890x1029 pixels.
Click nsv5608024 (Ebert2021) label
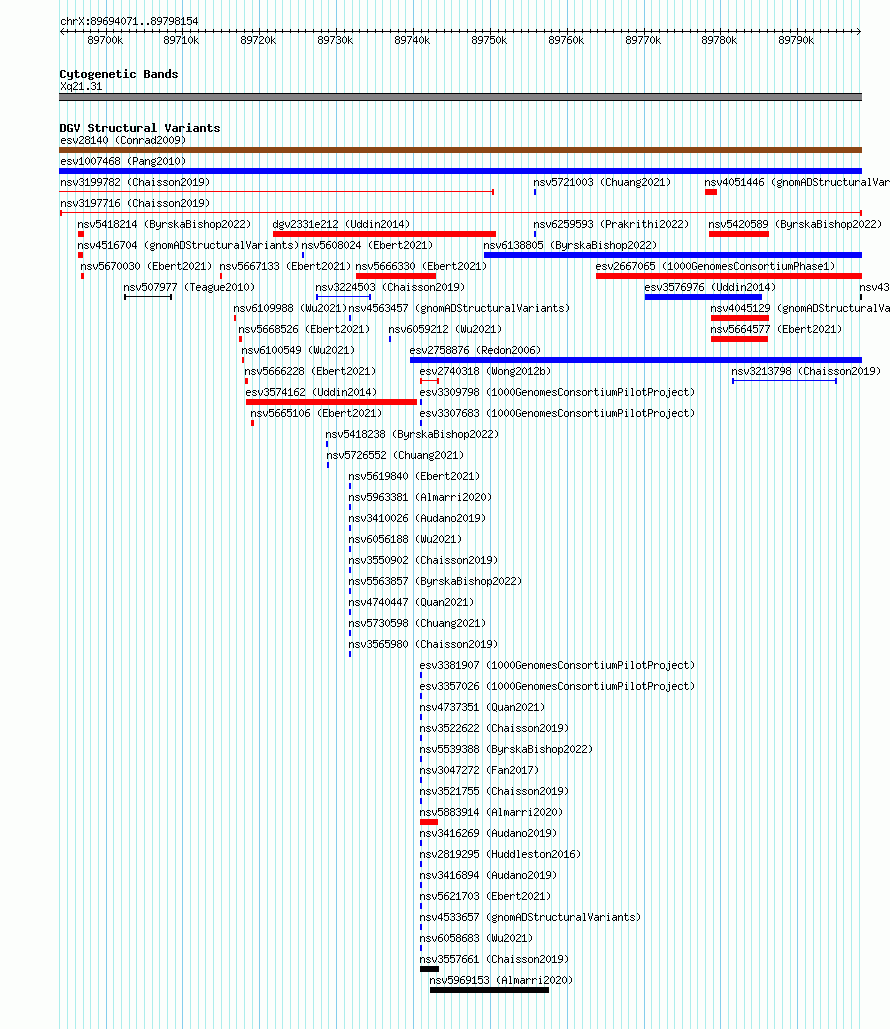coord(367,245)
